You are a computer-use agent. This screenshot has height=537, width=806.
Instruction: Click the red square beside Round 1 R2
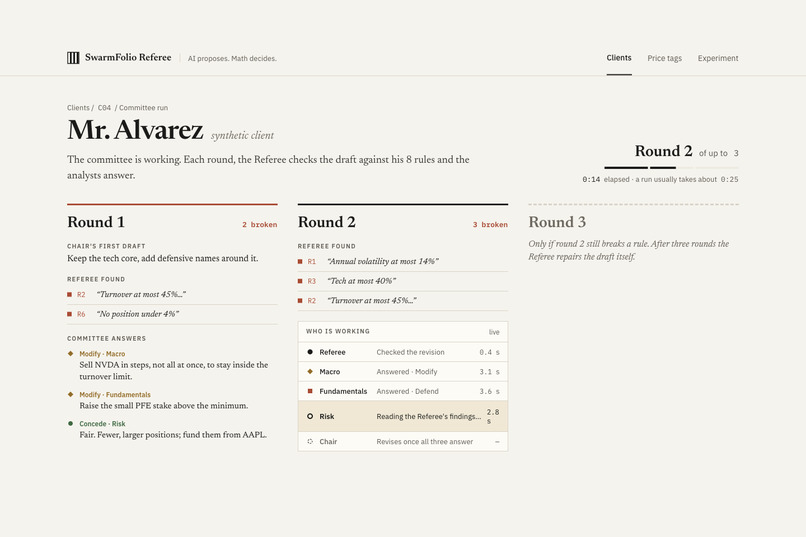pyautogui.click(x=69, y=294)
